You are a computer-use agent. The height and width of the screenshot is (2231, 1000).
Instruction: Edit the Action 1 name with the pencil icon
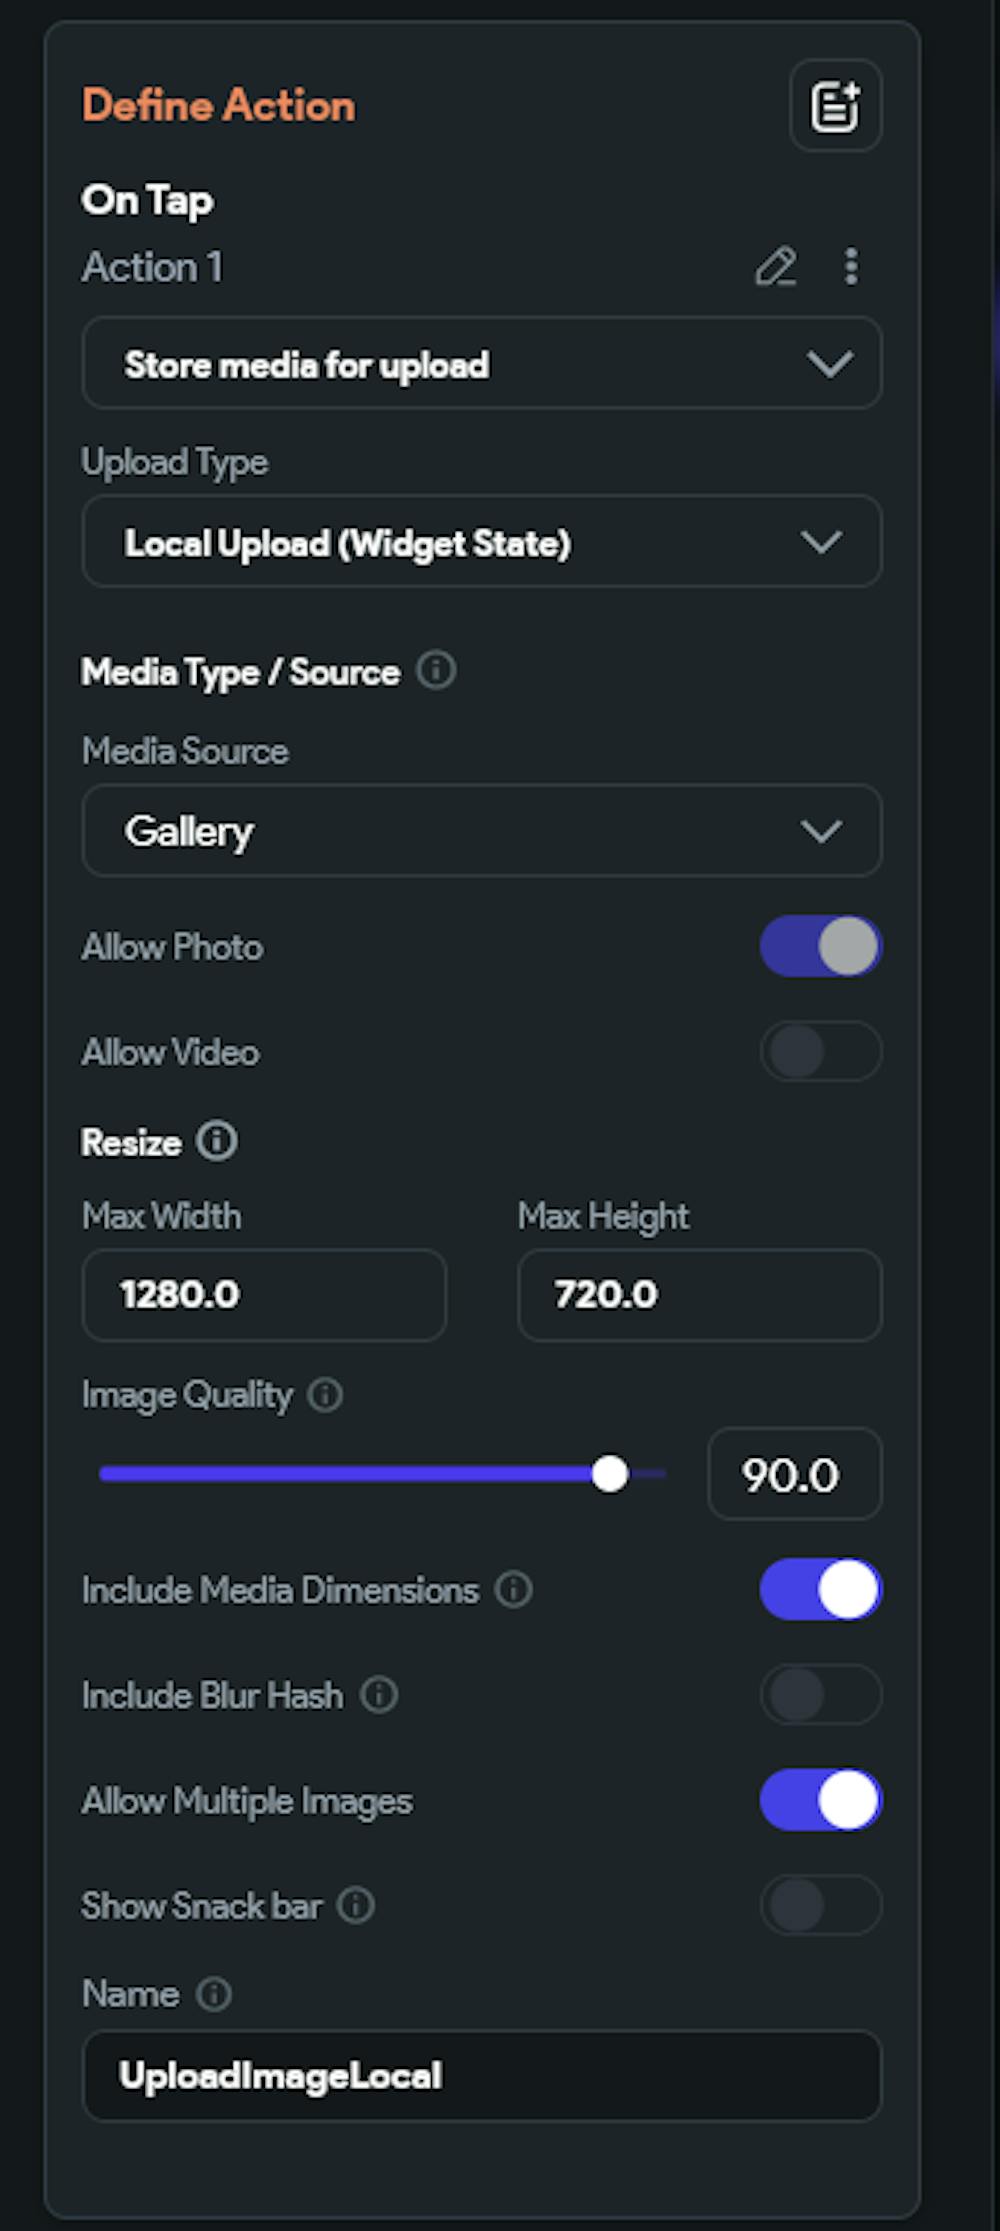pos(775,267)
